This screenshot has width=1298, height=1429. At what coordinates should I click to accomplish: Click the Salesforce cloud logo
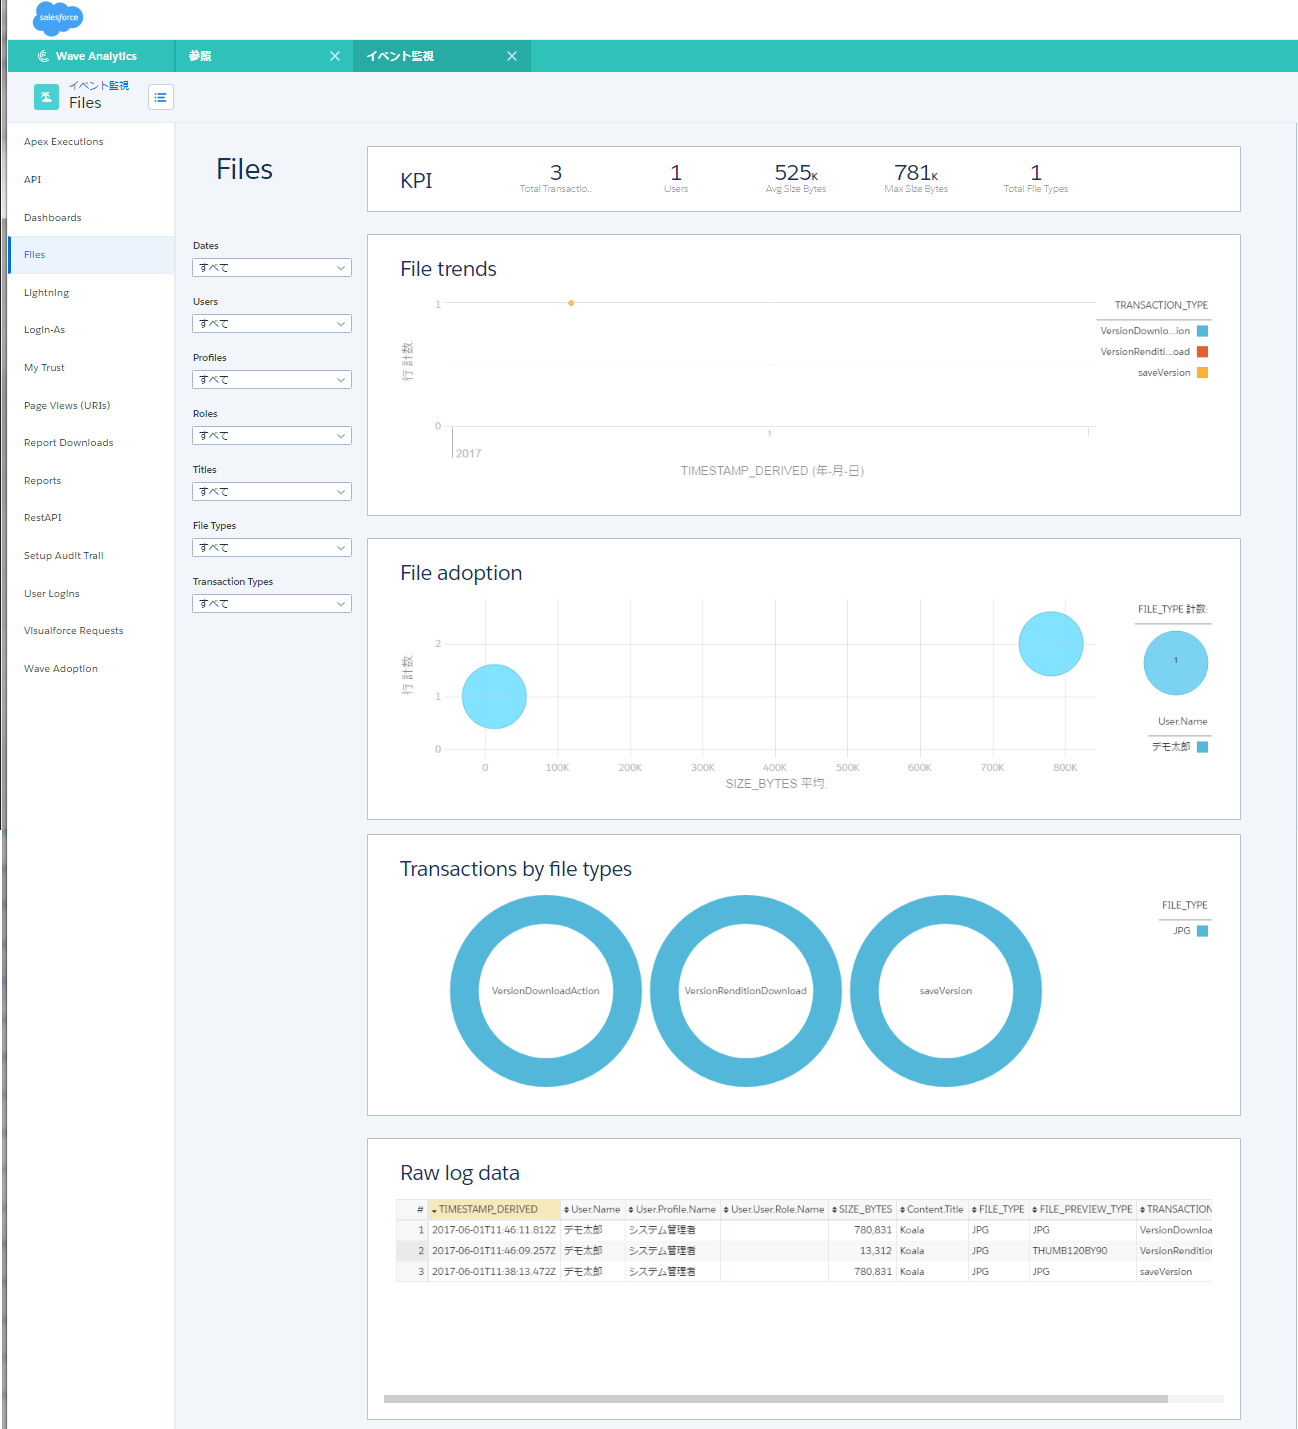[58, 17]
